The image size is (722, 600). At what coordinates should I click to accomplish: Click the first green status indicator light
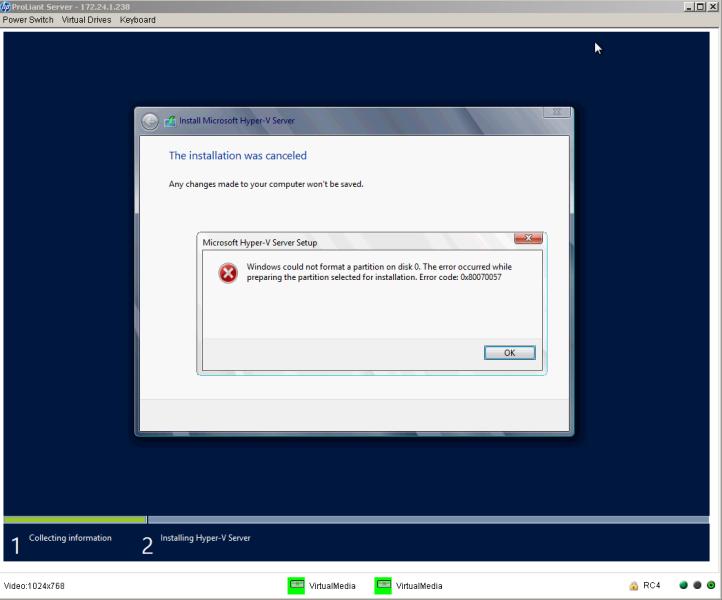[x=683, y=585]
